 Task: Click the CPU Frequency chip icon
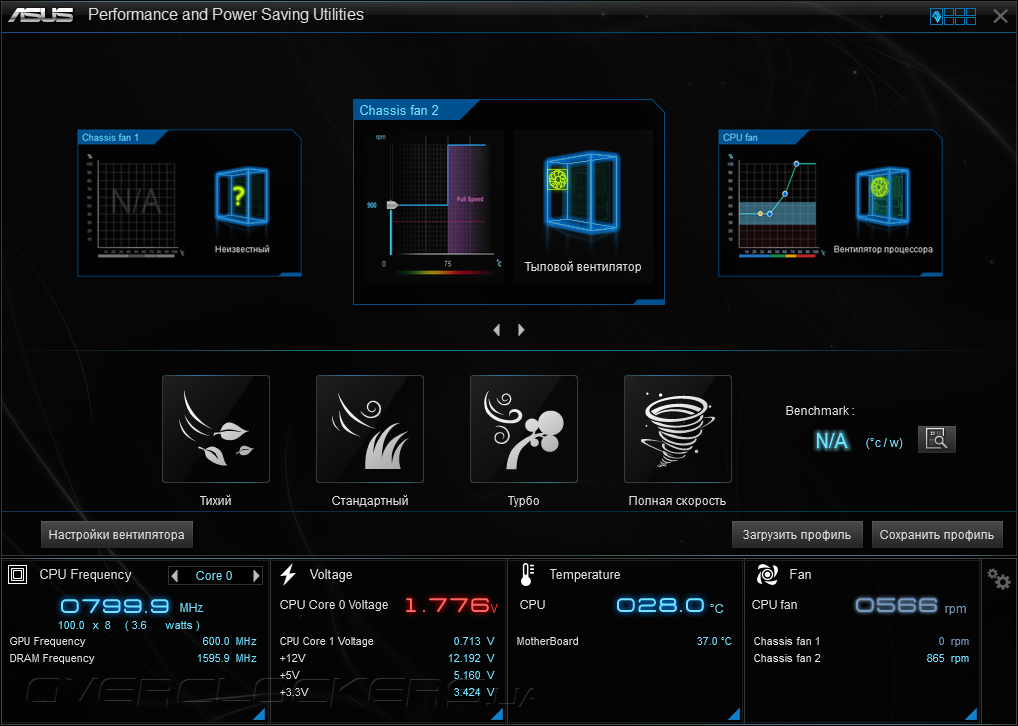[18, 575]
